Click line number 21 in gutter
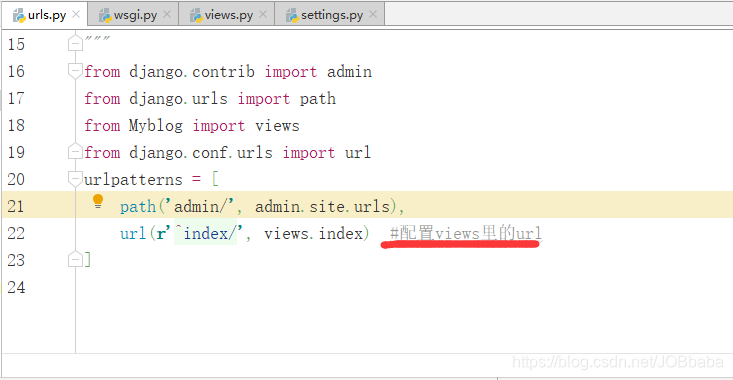 [15, 206]
